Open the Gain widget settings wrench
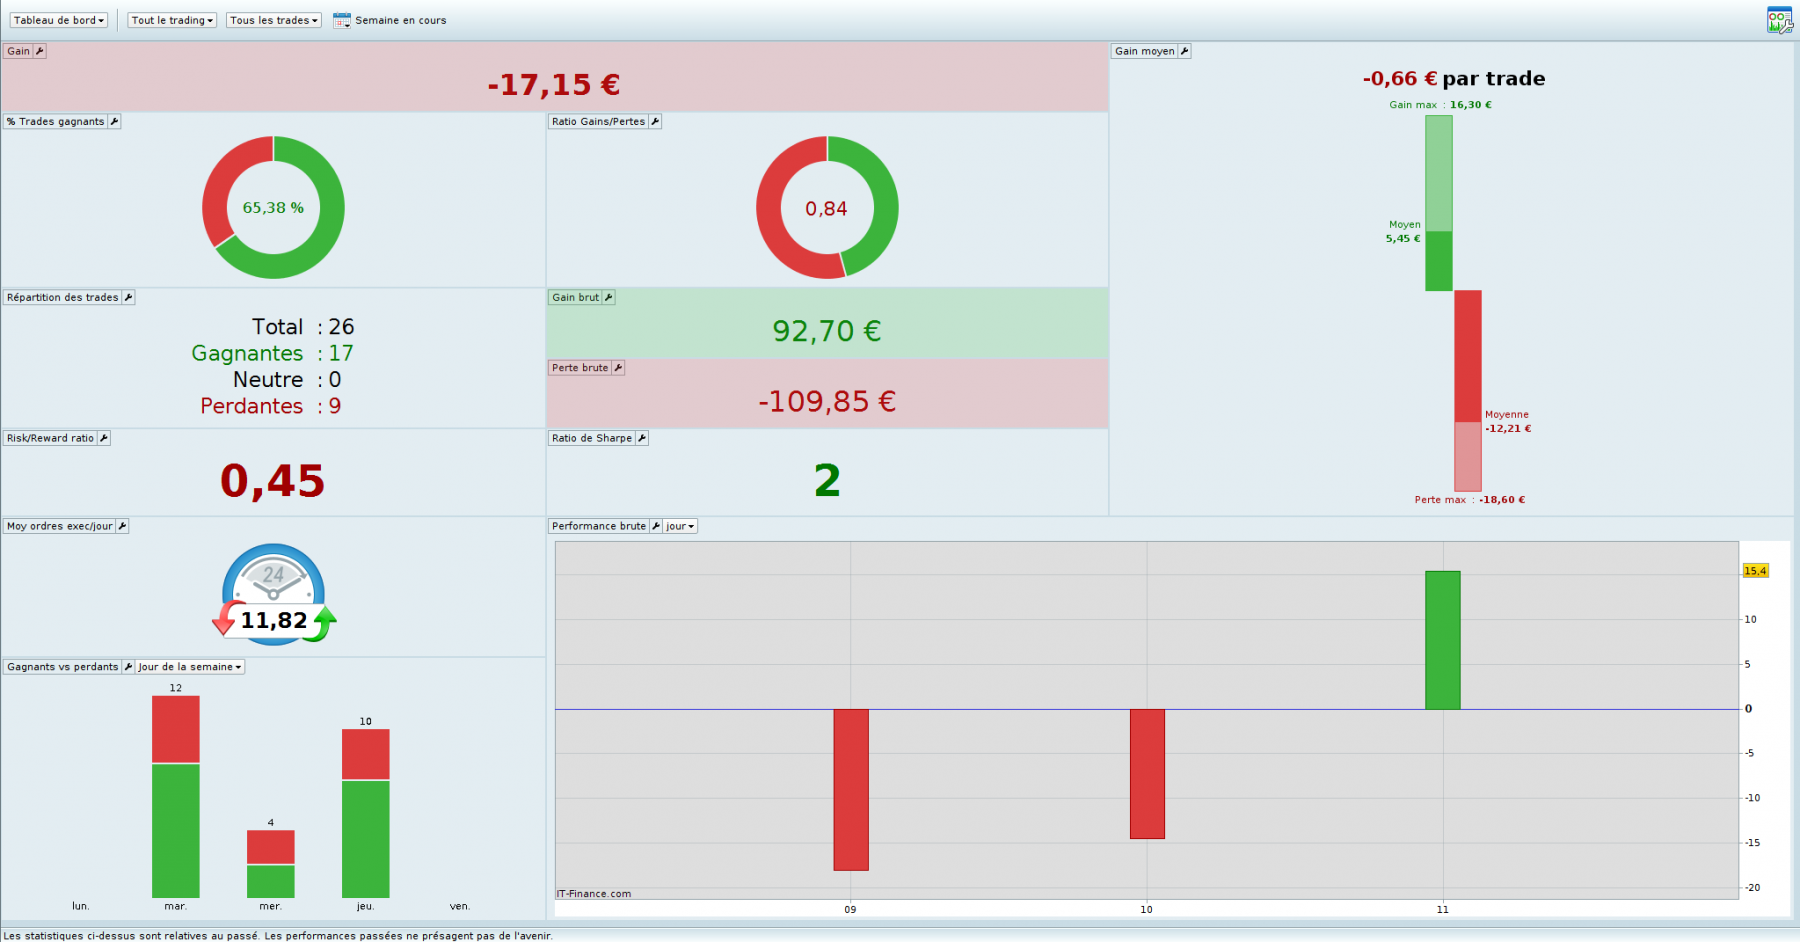 (x=40, y=51)
